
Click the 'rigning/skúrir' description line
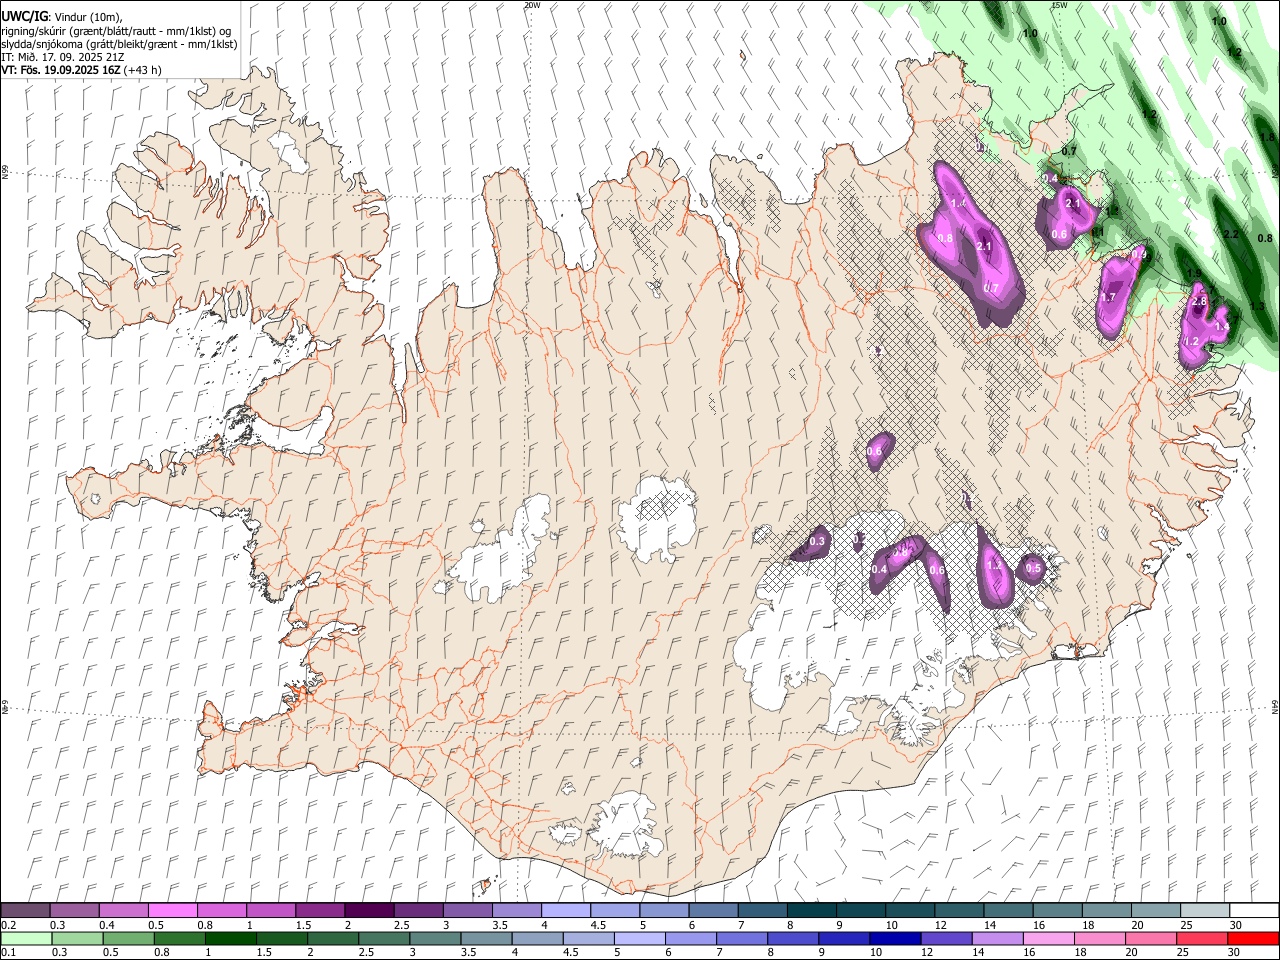pyautogui.click(x=116, y=31)
